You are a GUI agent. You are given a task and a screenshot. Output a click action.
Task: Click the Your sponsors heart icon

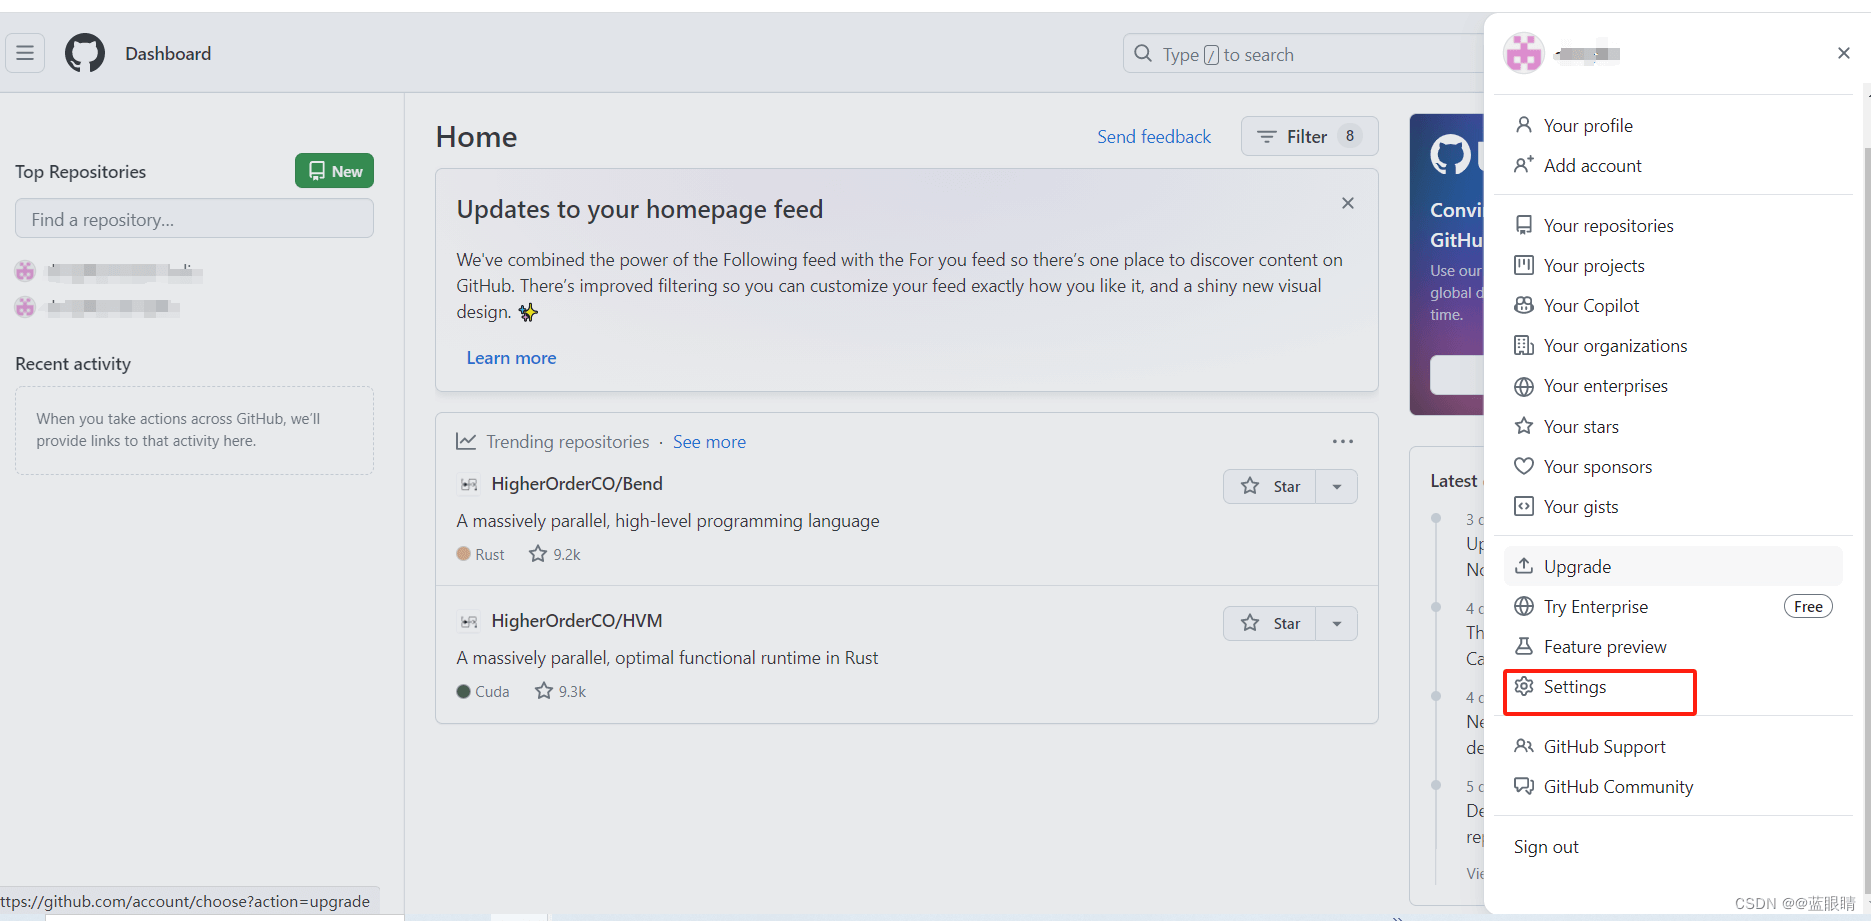pos(1524,466)
